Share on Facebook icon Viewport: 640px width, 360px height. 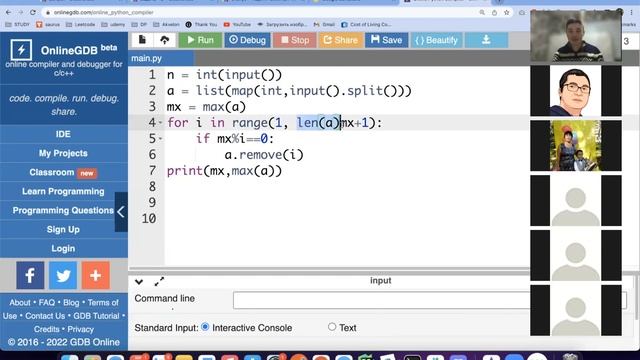(30, 275)
